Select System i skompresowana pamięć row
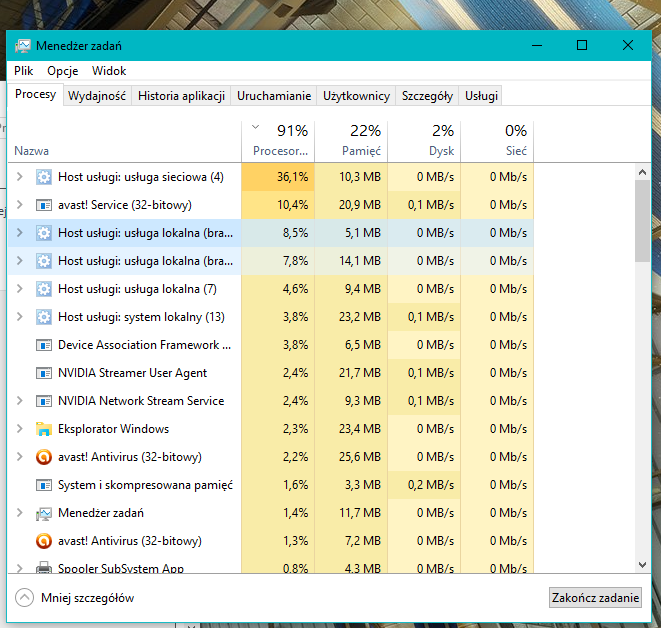This screenshot has width=661, height=628. point(271,485)
